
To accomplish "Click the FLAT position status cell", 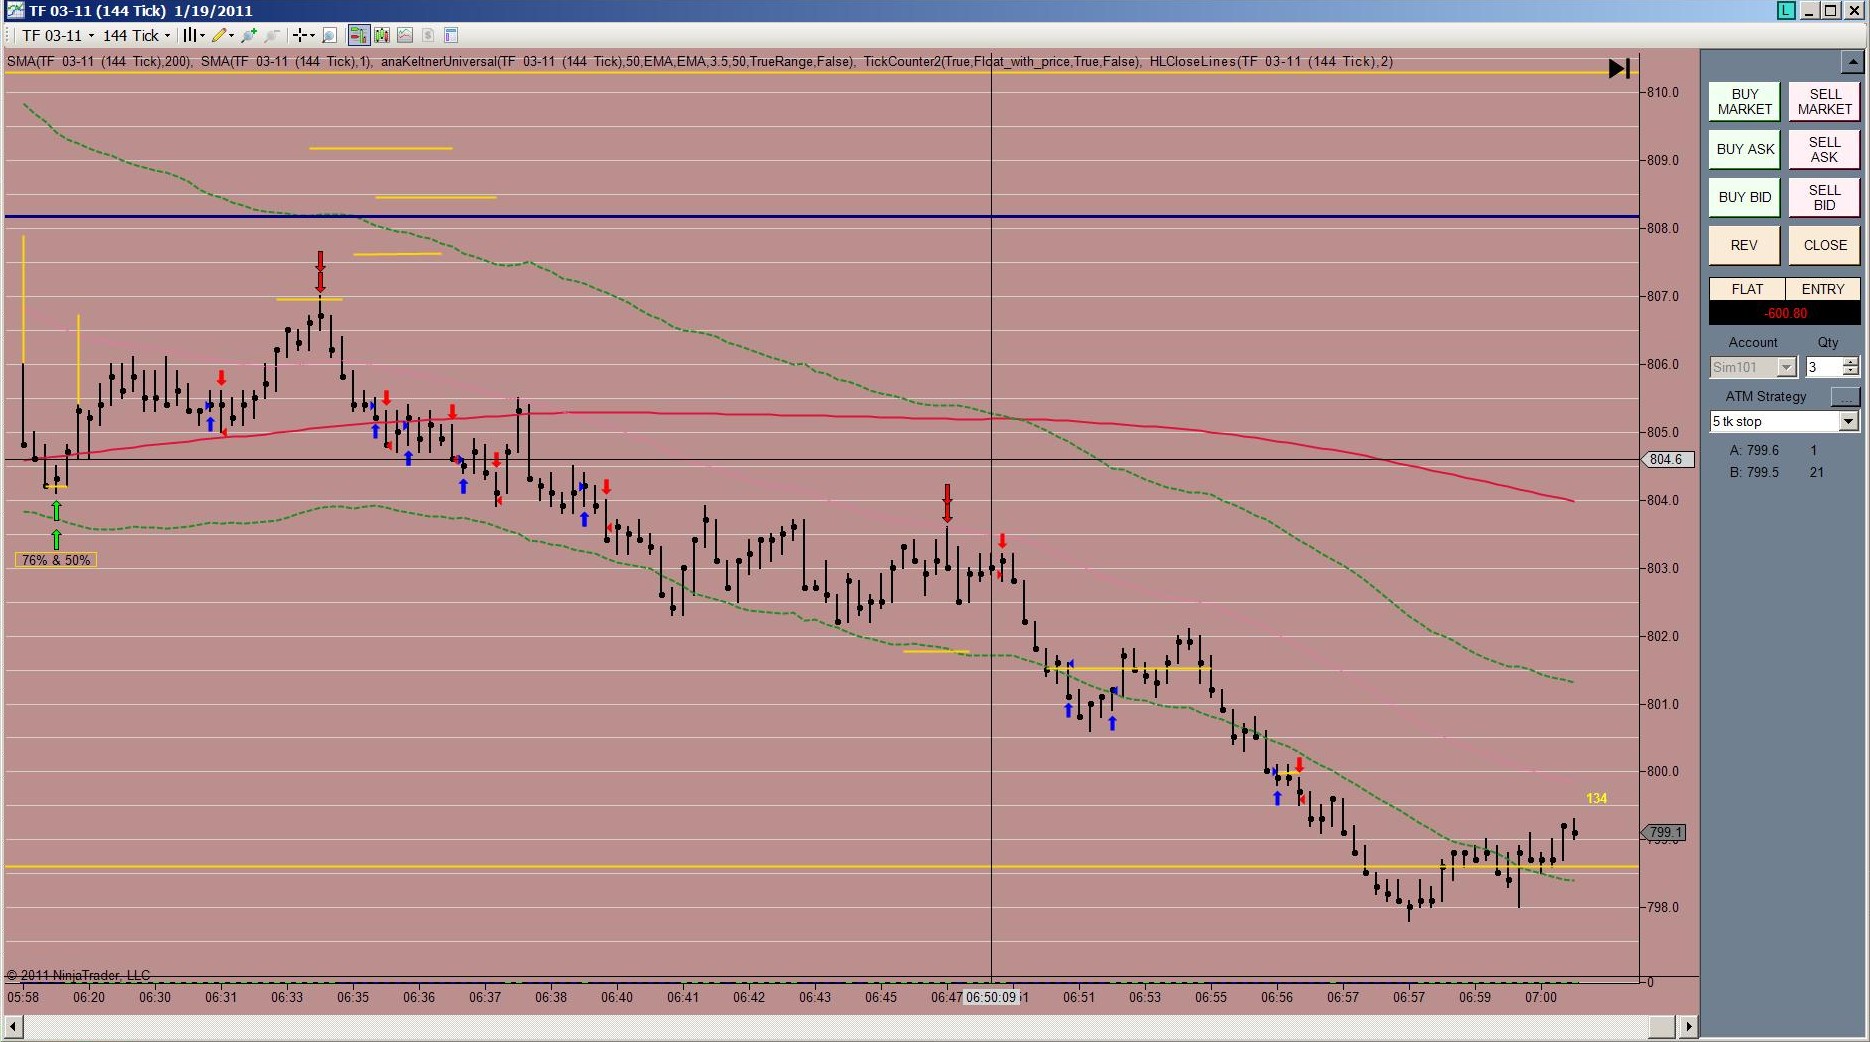I will point(1747,289).
